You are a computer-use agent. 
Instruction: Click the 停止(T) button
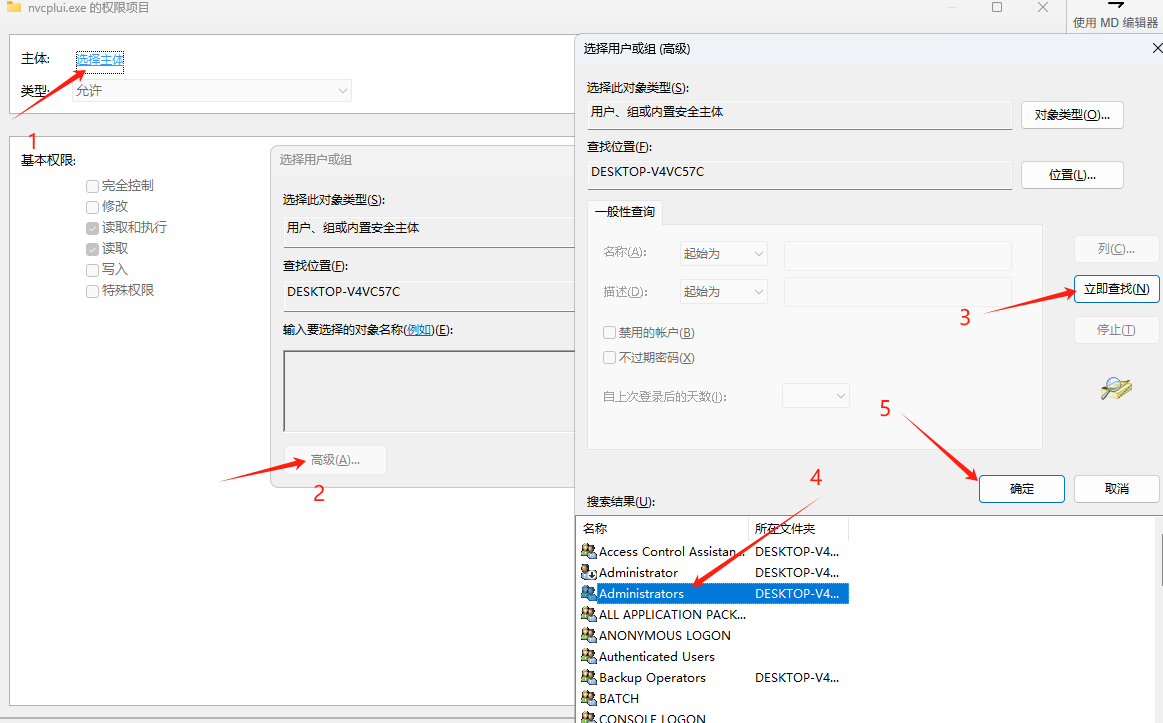[1116, 330]
